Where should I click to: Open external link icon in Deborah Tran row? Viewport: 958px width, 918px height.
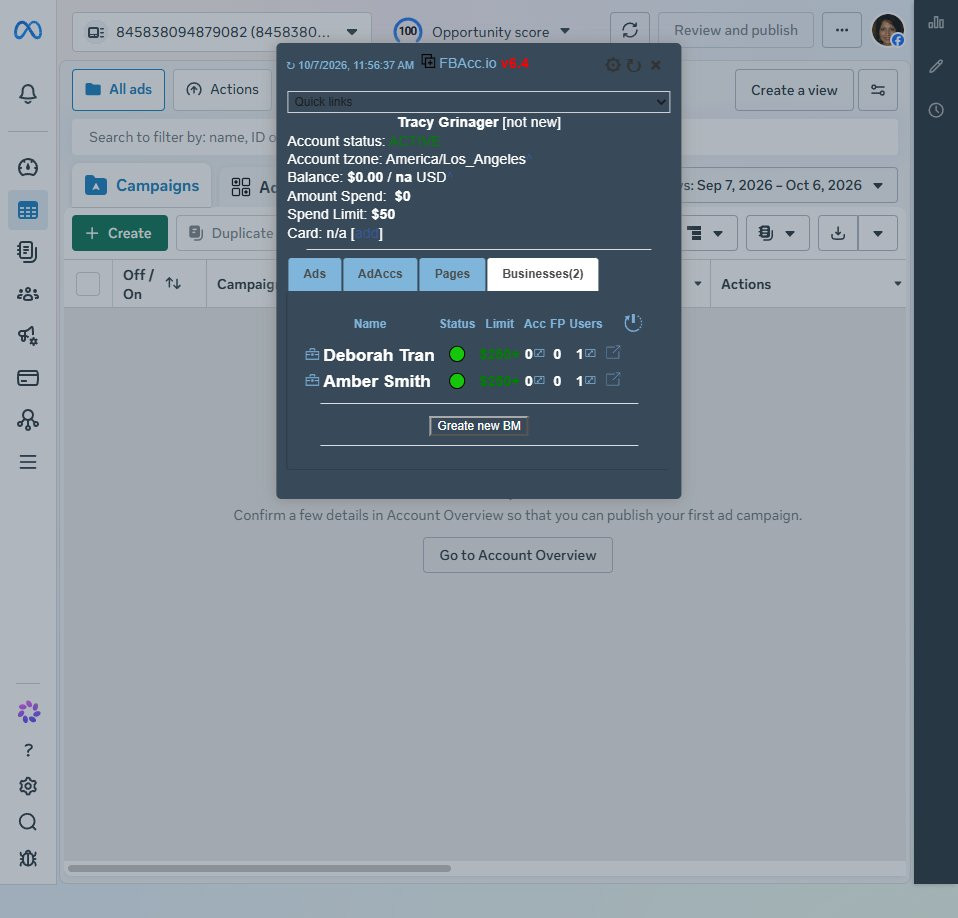tap(613, 352)
